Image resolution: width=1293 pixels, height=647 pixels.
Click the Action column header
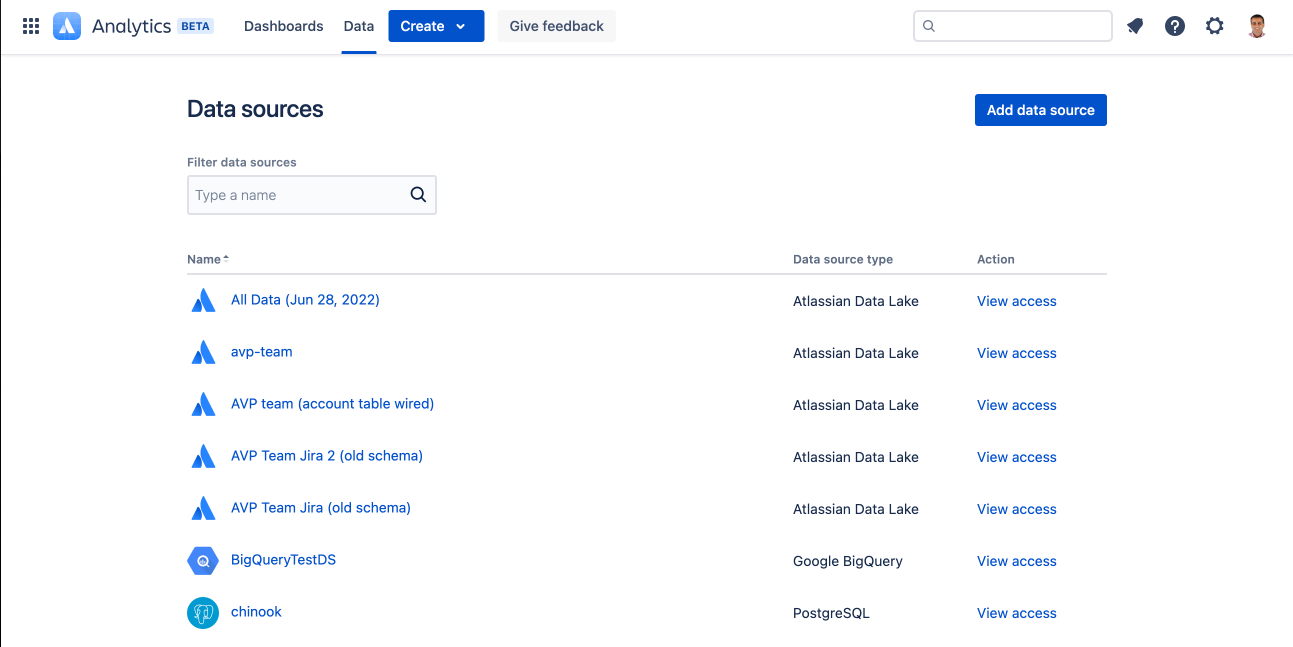(996, 259)
